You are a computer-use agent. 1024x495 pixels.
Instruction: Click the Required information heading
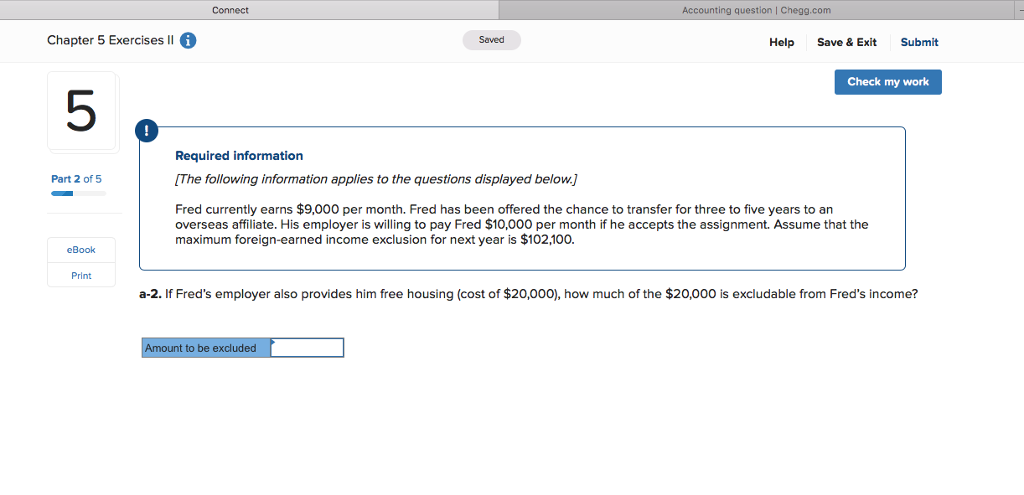(x=239, y=156)
